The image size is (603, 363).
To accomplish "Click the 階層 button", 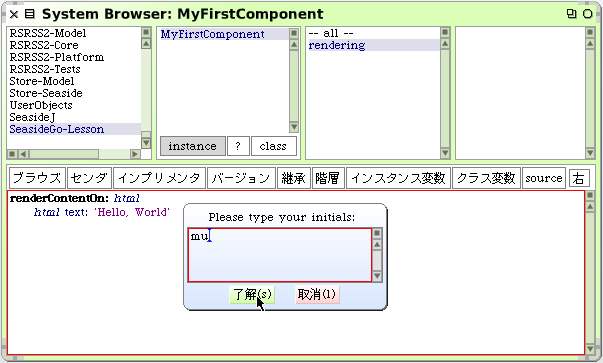I will pos(328,178).
